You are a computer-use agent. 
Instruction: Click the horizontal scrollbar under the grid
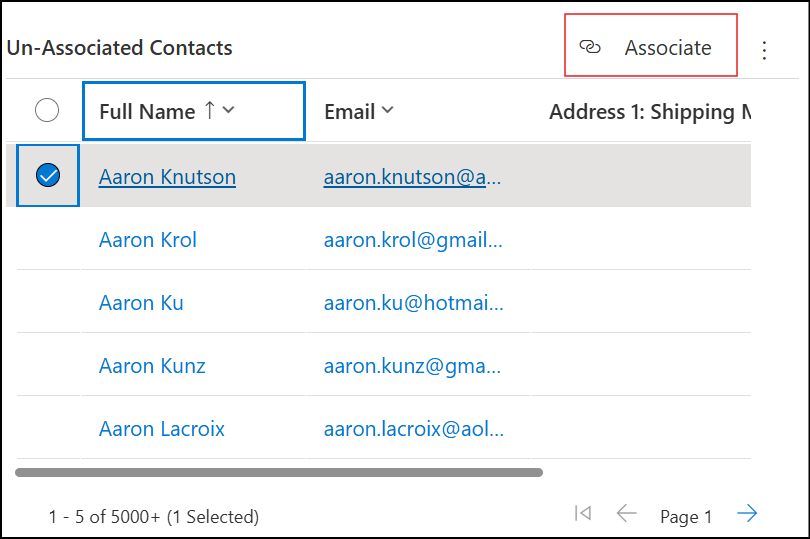[x=279, y=472]
